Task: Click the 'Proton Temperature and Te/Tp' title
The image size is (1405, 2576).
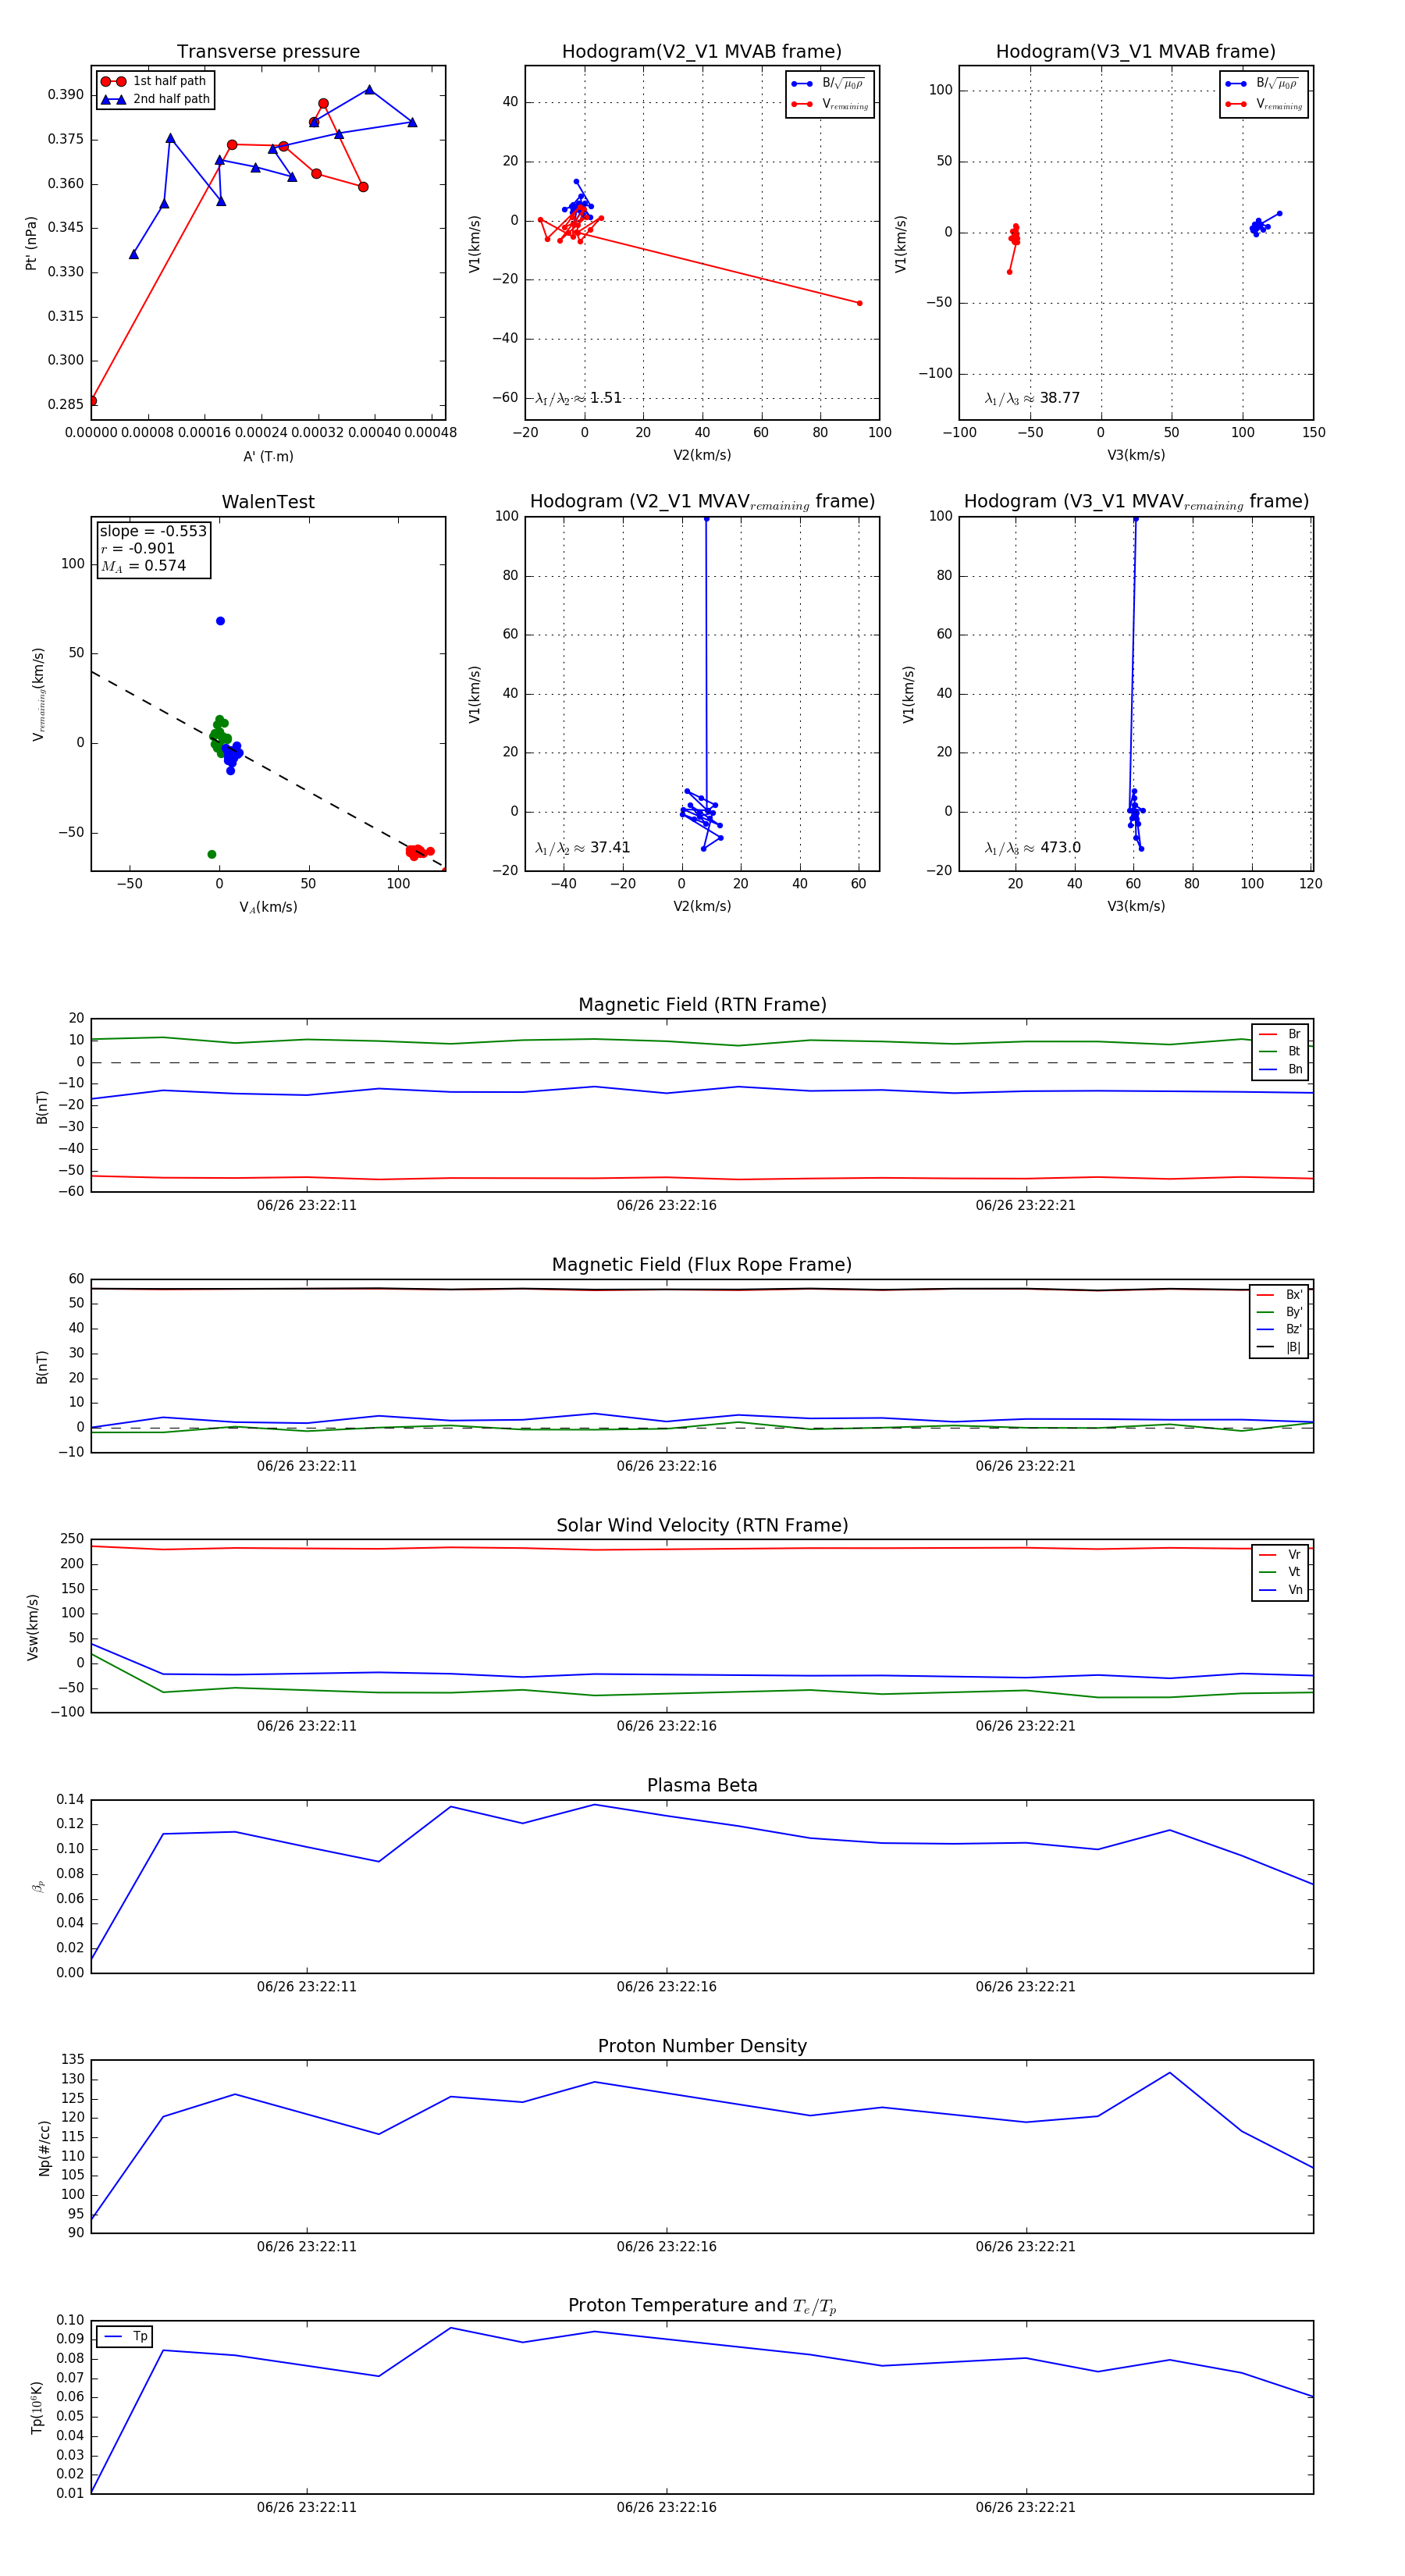Action: click(x=702, y=2306)
